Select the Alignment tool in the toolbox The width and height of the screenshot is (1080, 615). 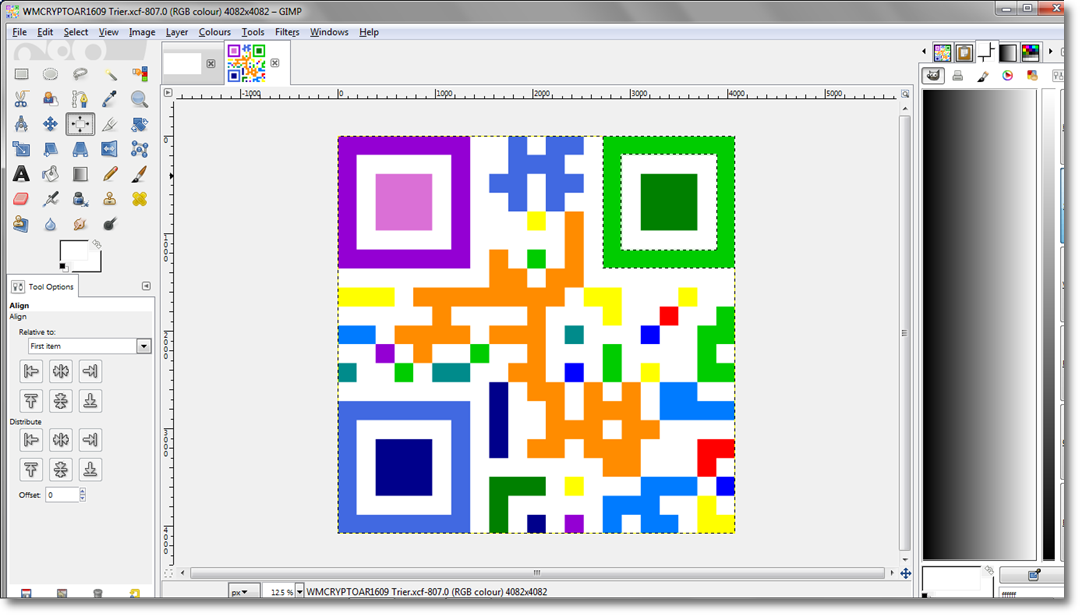[x=80, y=124]
